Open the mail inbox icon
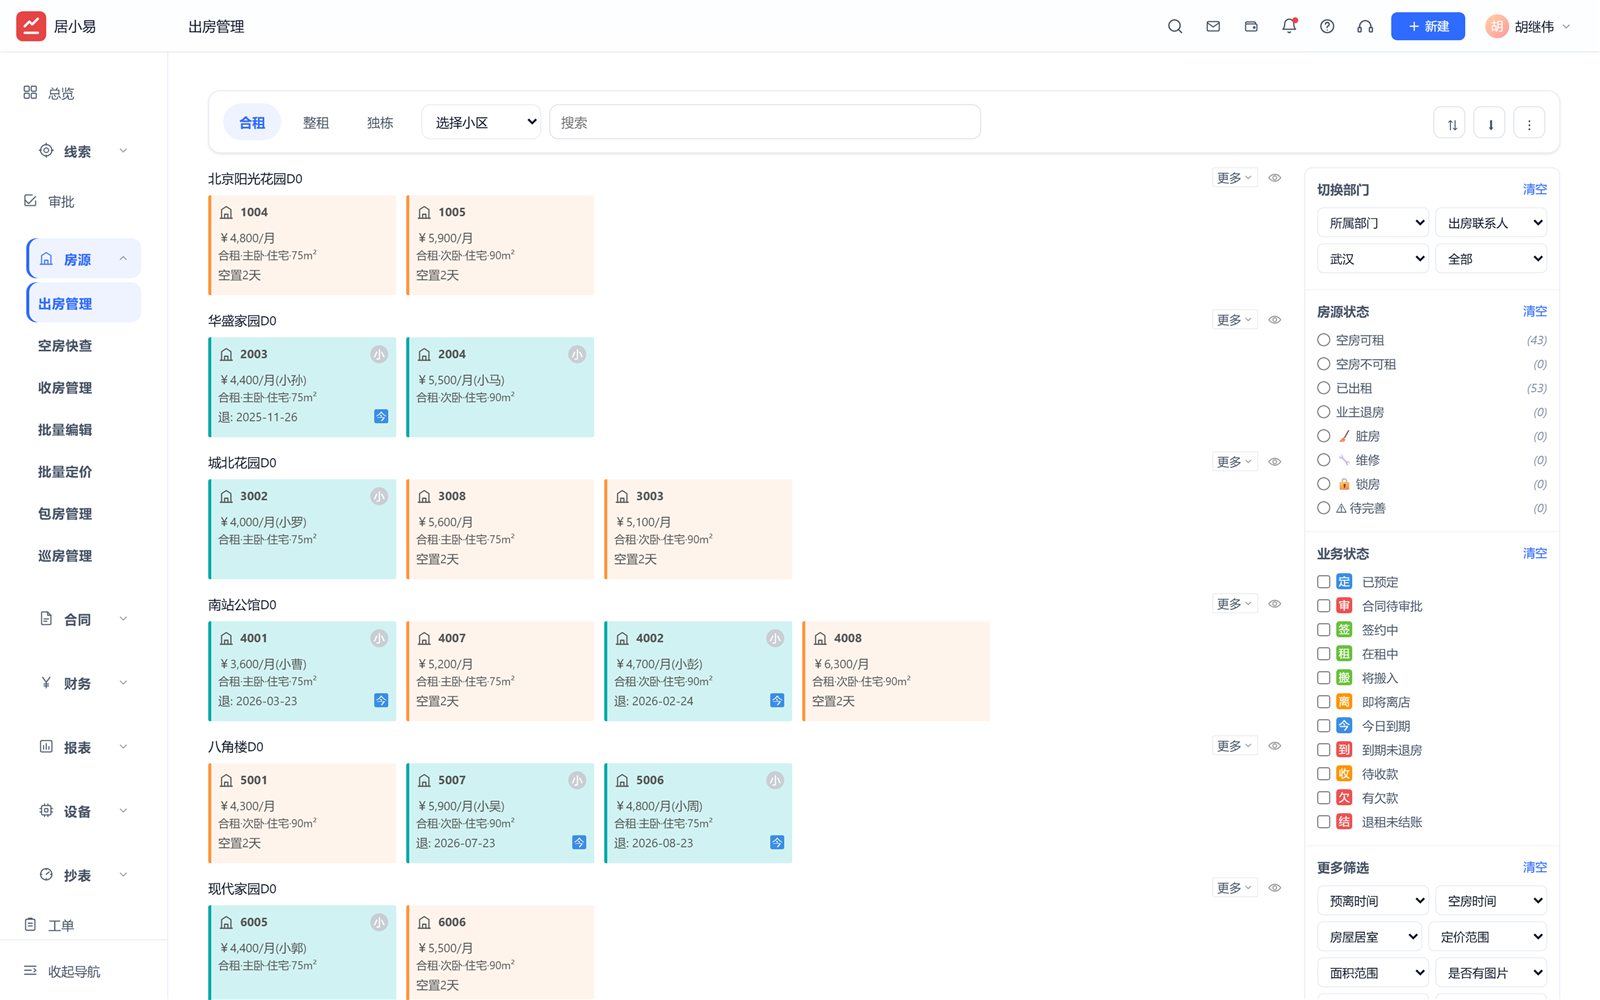The height and width of the screenshot is (1000, 1600). pyautogui.click(x=1213, y=27)
